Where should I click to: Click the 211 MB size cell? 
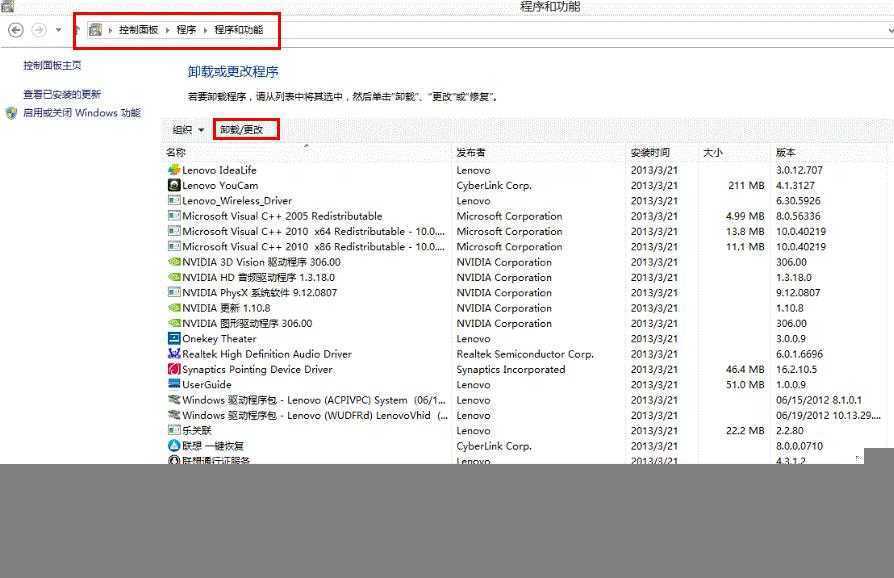(x=746, y=185)
